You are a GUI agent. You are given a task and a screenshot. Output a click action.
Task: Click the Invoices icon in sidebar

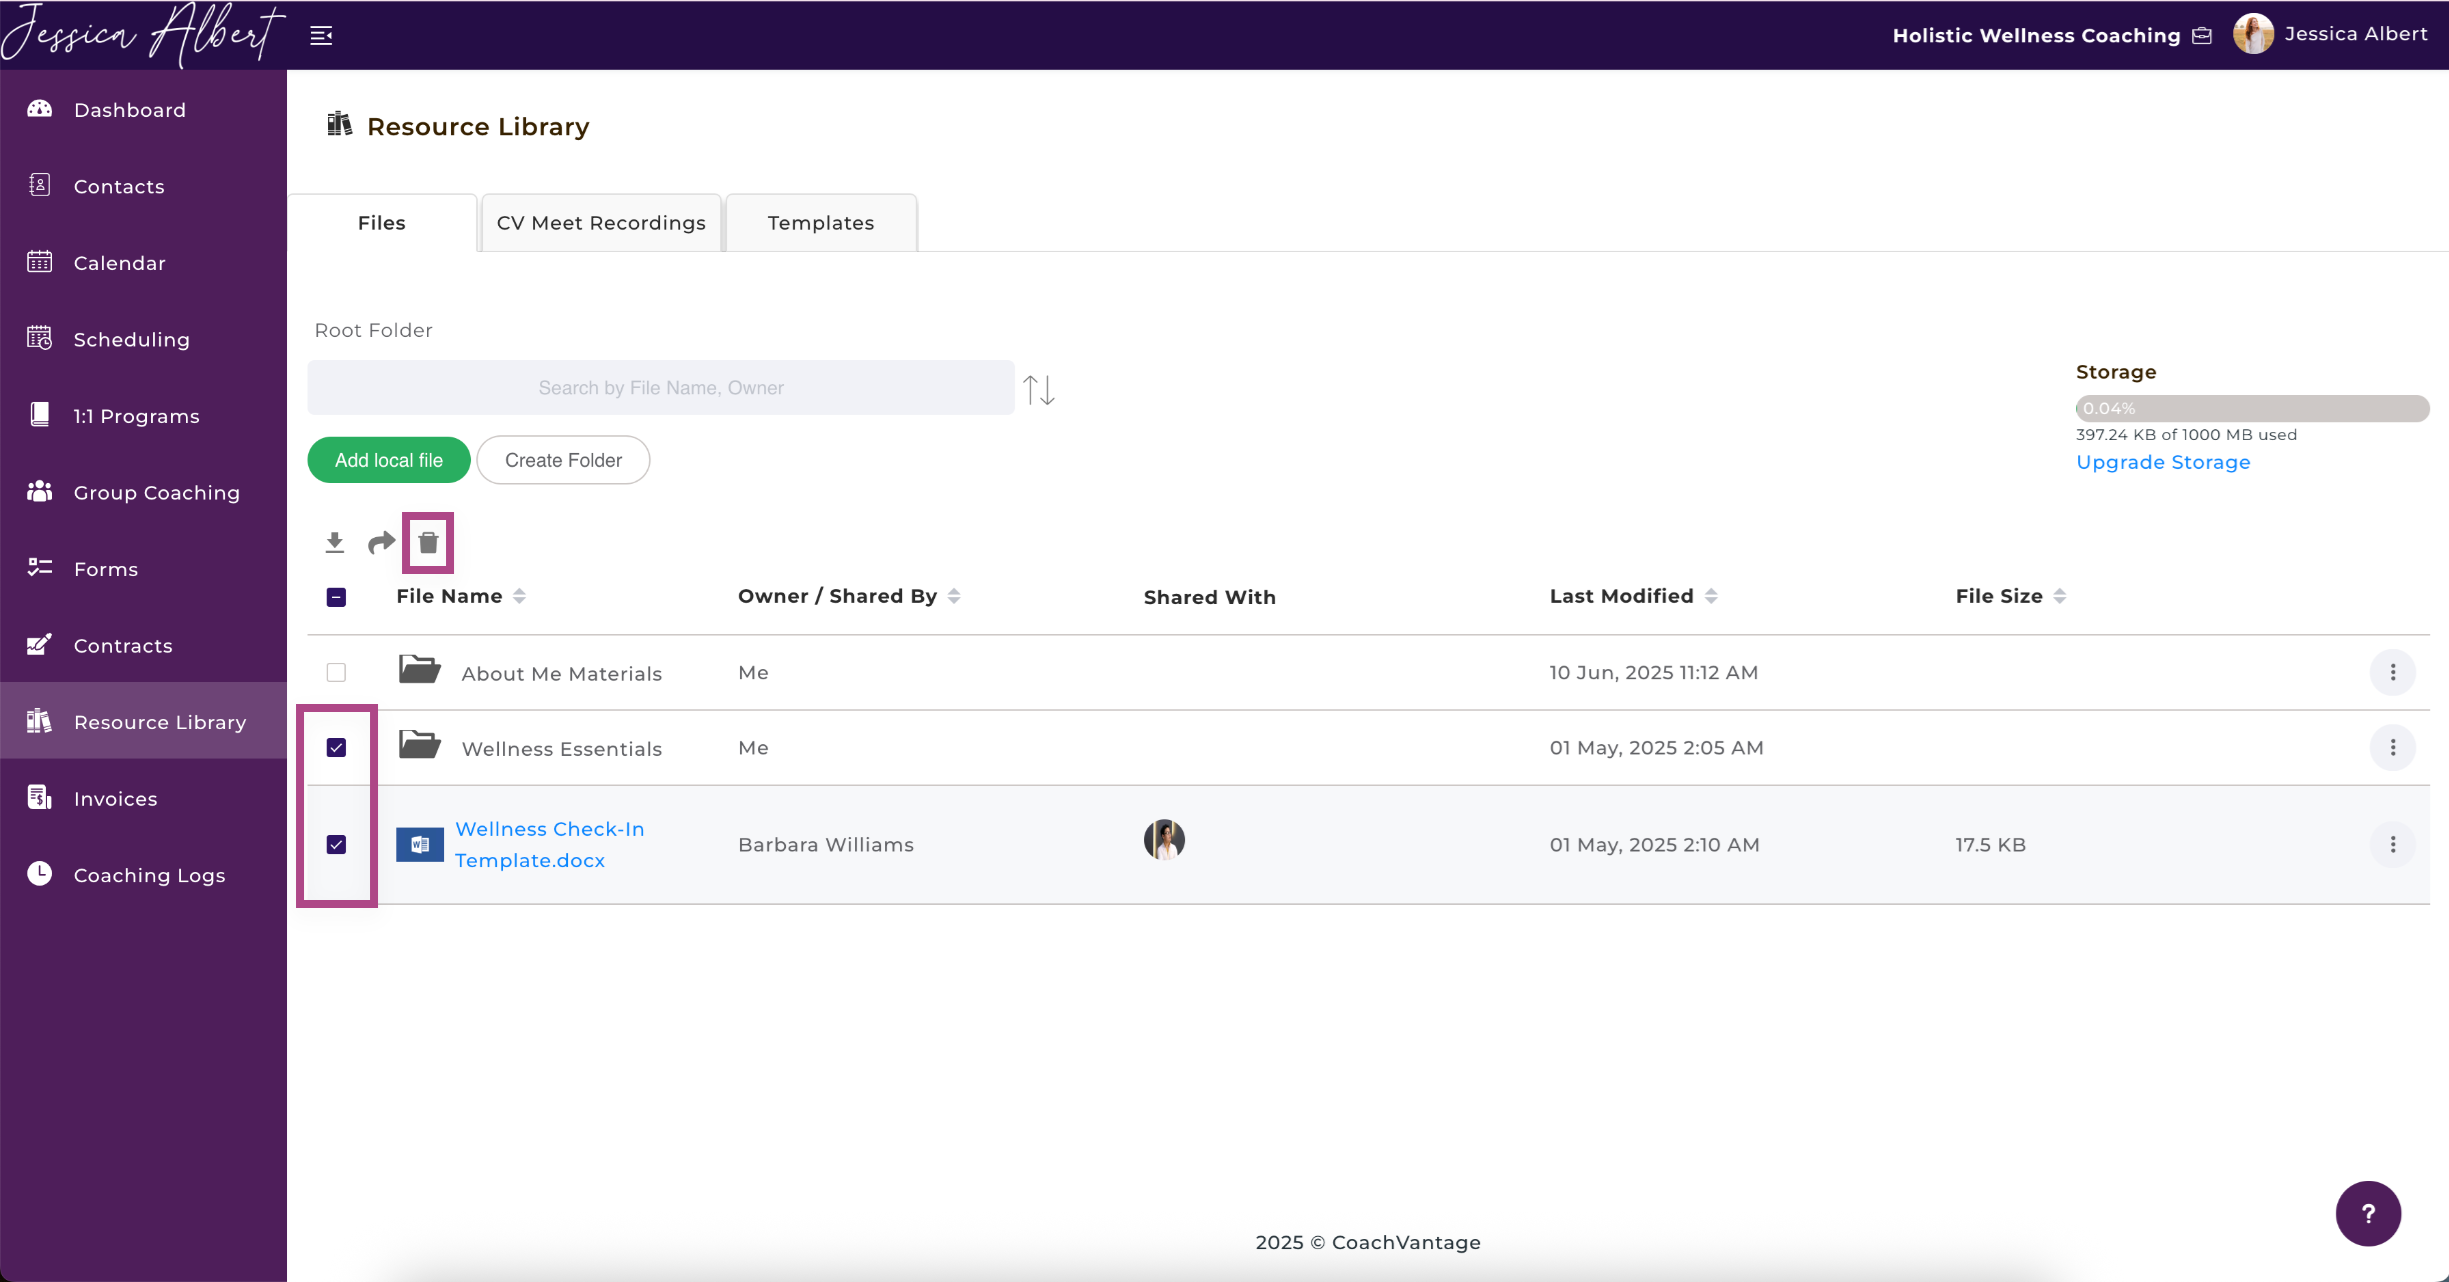click(40, 798)
